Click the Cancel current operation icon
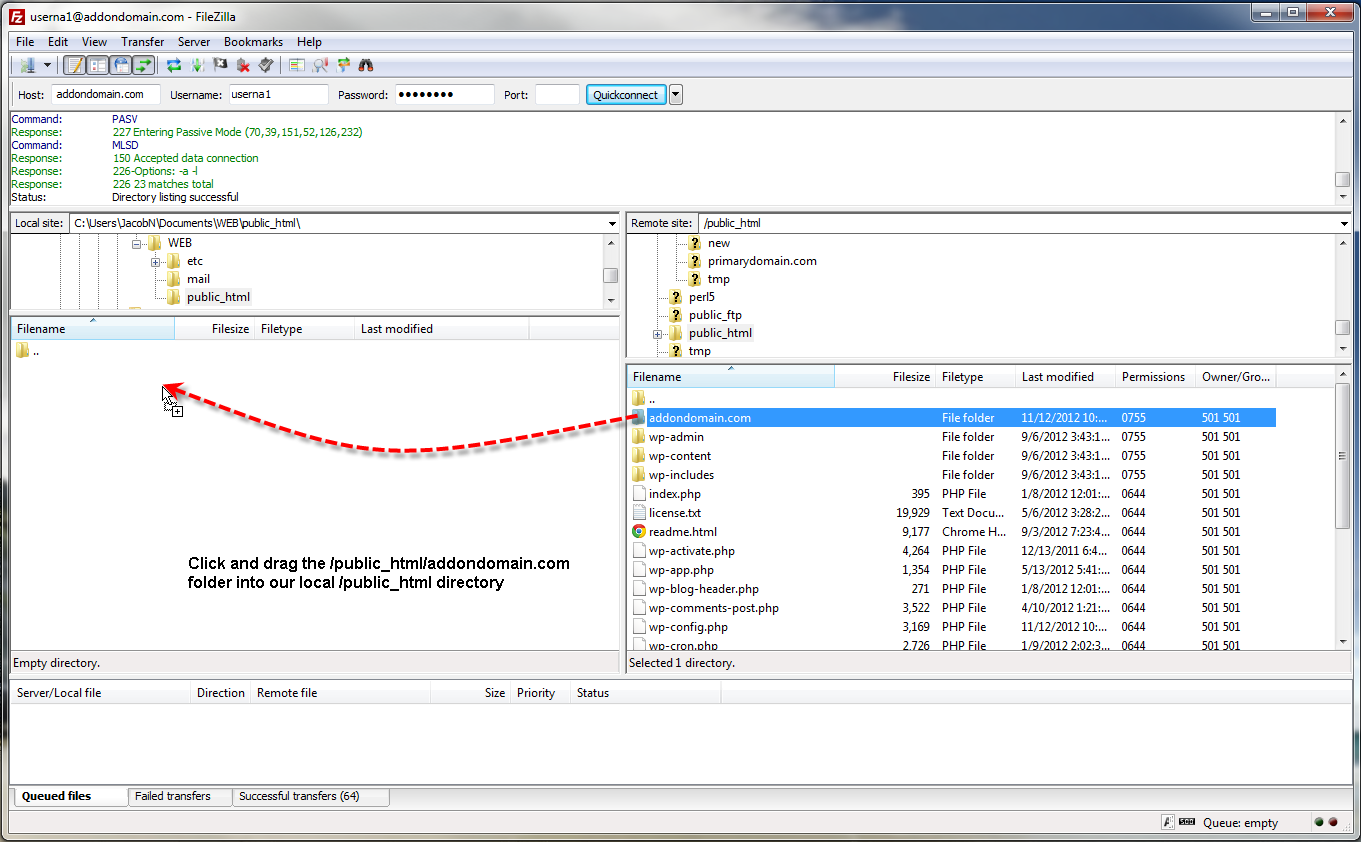Viewport: 1361px width, 842px height. tap(220, 66)
